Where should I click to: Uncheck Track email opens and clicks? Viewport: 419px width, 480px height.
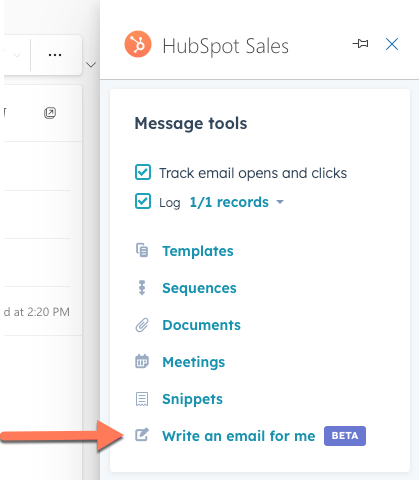tap(143, 172)
